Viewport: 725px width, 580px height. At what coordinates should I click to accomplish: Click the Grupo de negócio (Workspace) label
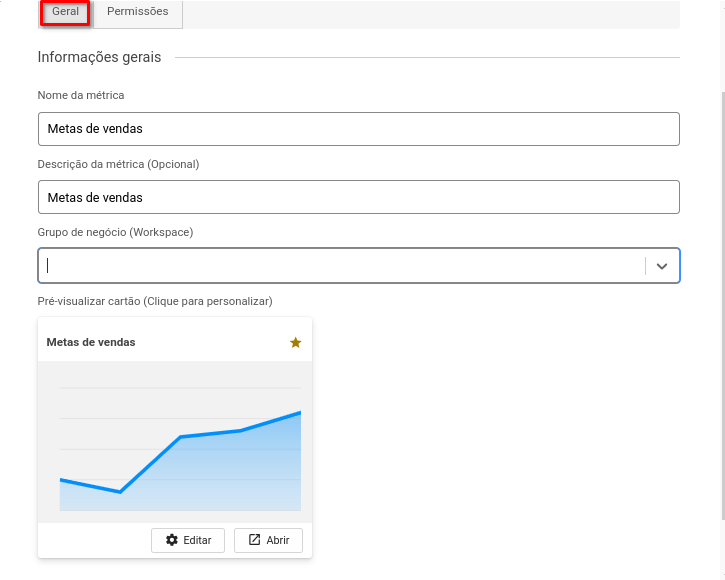(115, 232)
